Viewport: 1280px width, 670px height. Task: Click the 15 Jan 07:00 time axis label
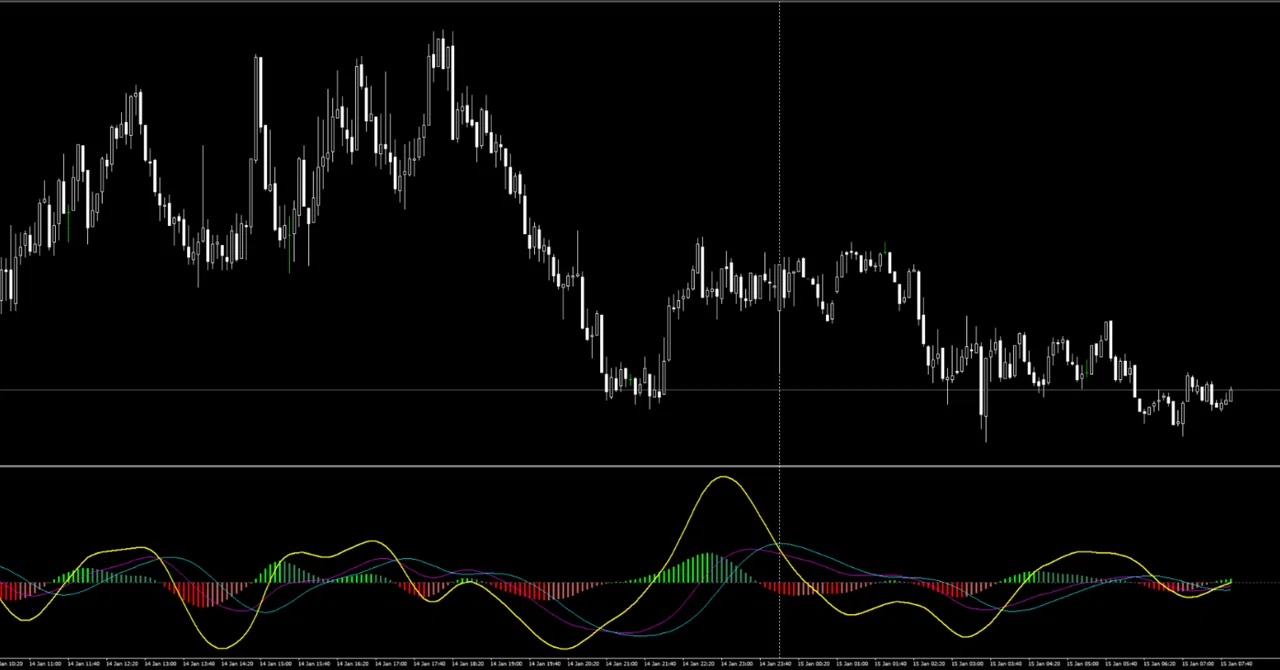(1198, 663)
